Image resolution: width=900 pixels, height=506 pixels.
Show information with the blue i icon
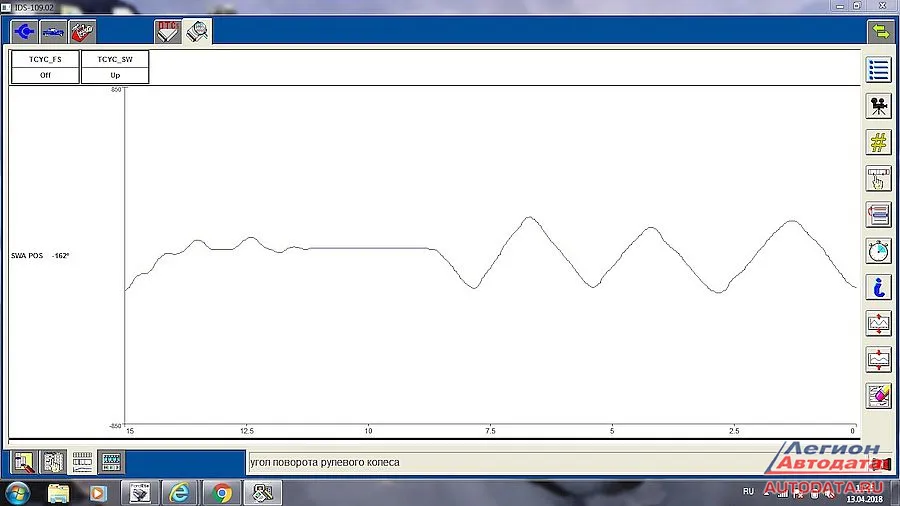[878, 287]
